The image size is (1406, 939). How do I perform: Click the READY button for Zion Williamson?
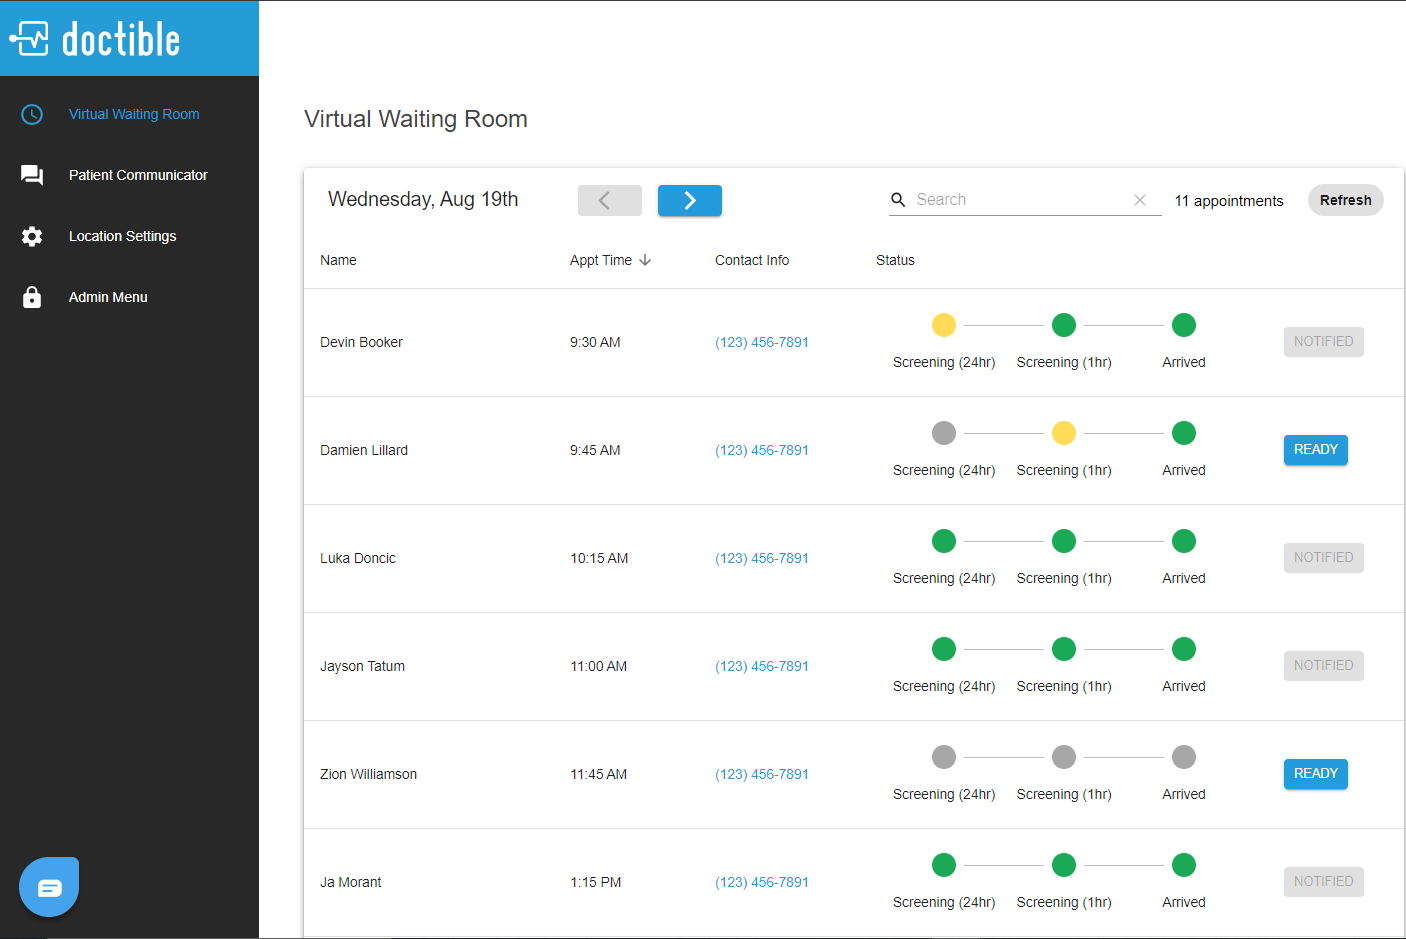pos(1315,774)
